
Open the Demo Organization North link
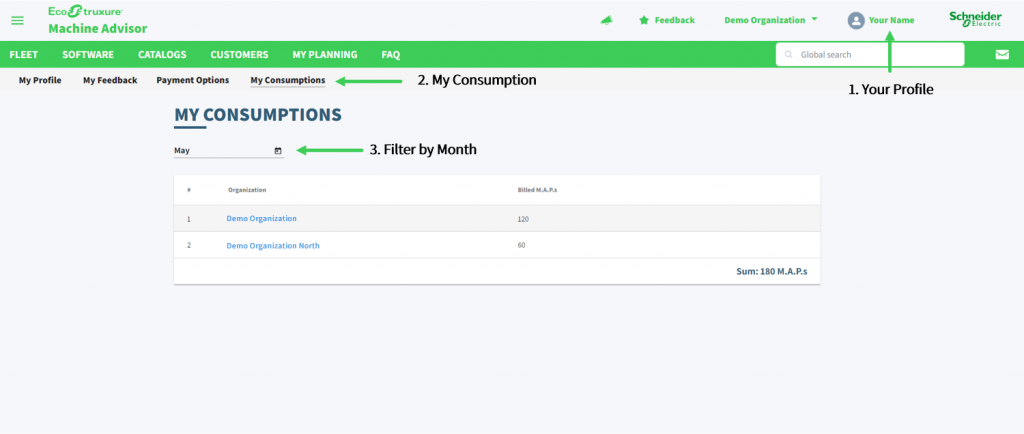pos(273,246)
